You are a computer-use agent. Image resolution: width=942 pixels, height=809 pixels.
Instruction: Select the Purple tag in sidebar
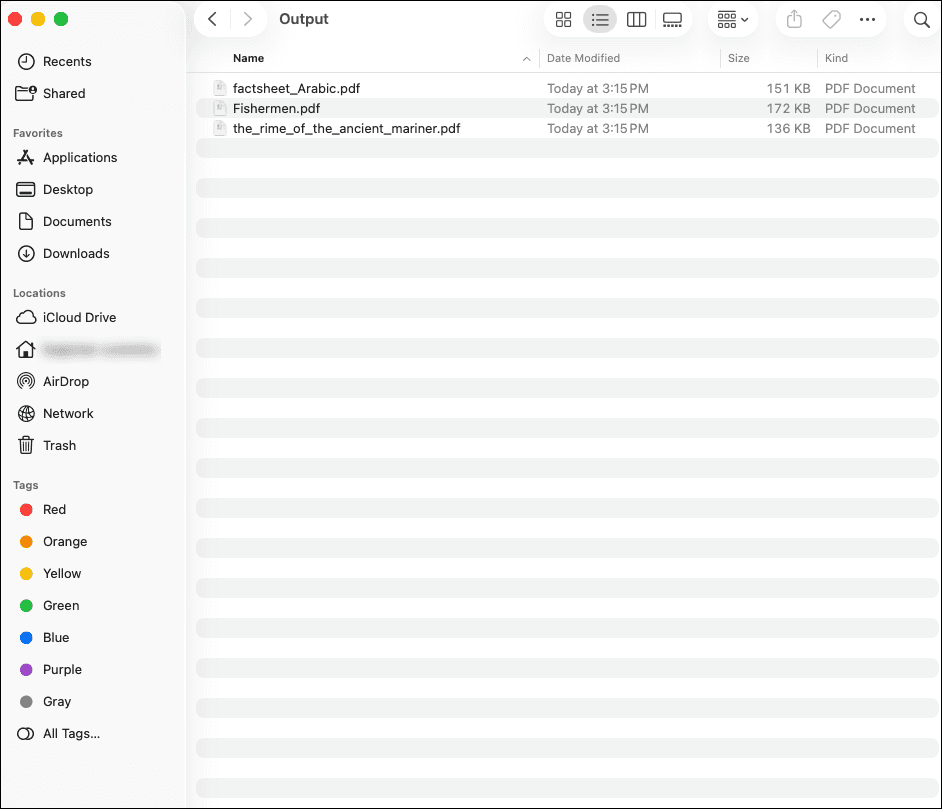[62, 670]
